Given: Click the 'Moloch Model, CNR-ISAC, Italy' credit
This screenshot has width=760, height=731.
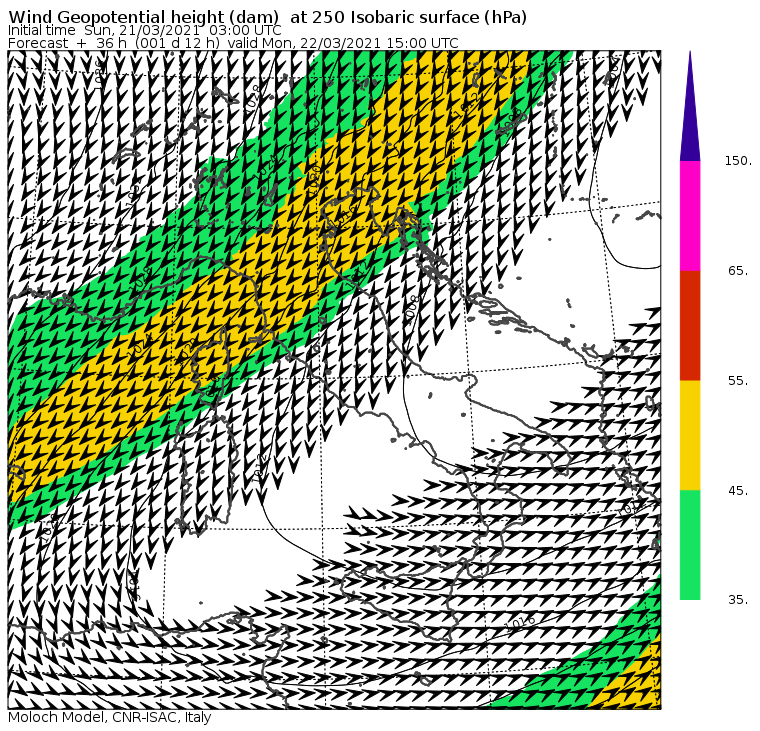Looking at the screenshot, I should click(x=110, y=717).
